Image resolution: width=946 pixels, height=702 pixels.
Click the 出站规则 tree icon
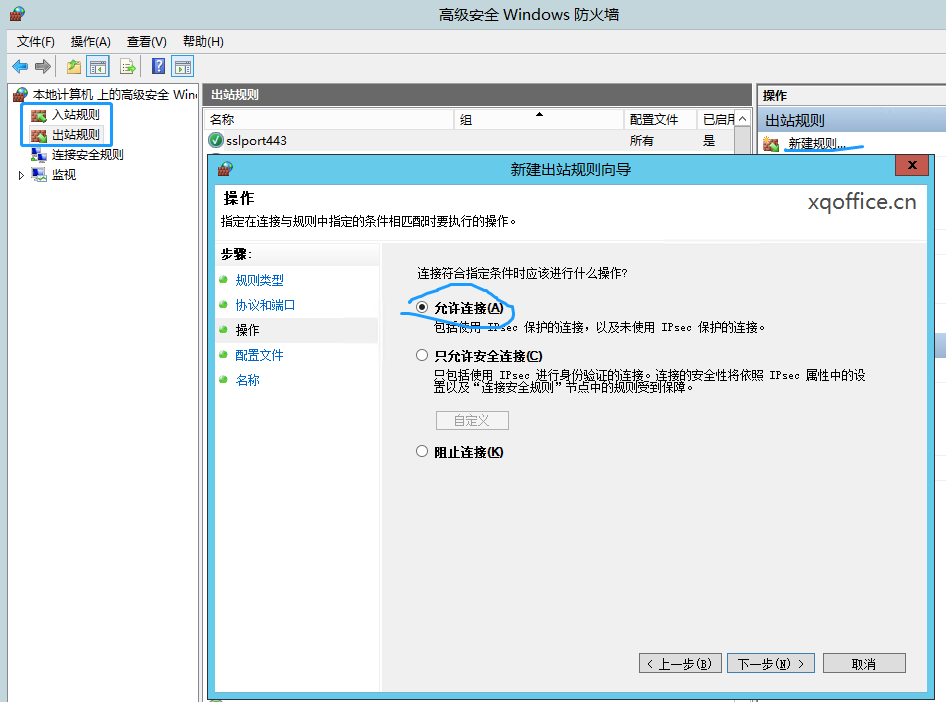pos(39,135)
